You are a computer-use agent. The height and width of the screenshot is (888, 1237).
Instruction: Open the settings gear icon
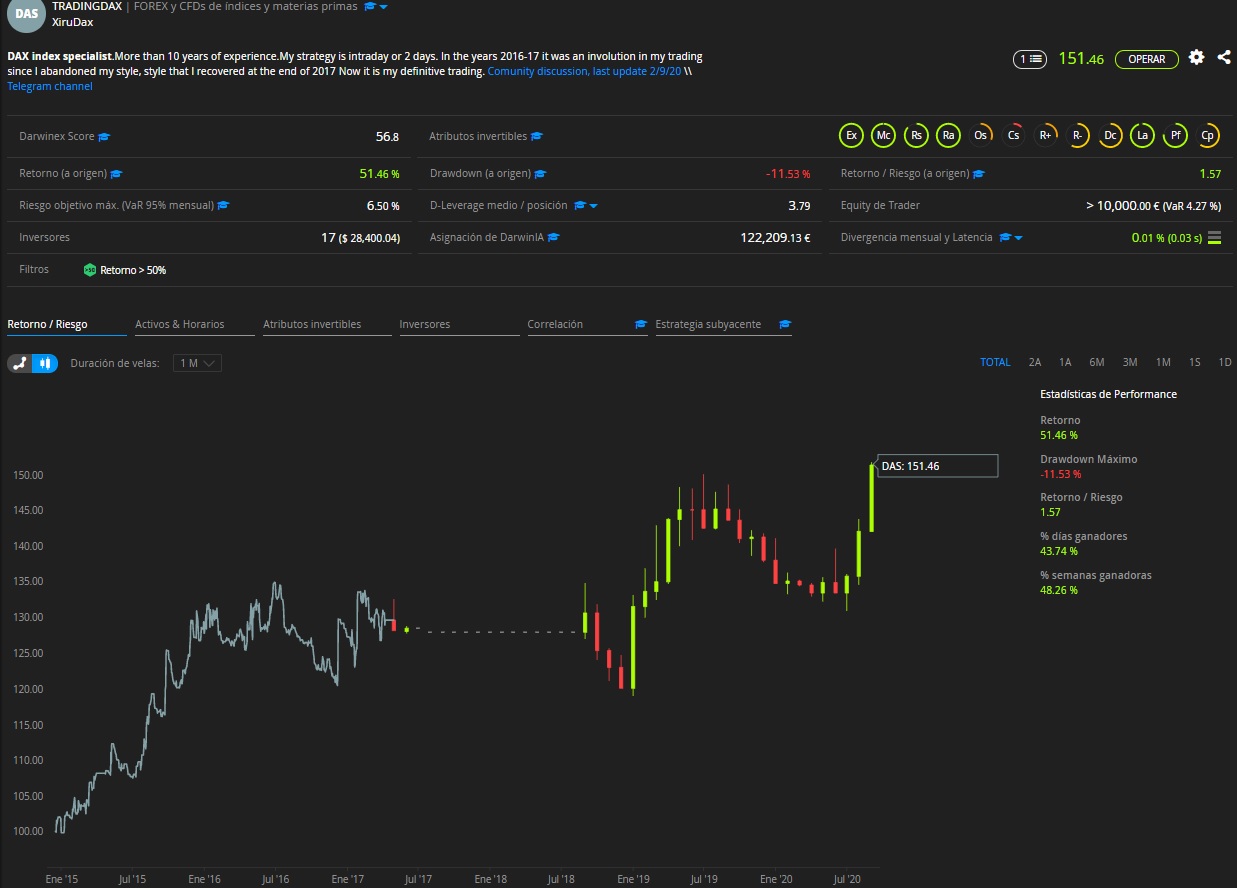coord(1196,58)
